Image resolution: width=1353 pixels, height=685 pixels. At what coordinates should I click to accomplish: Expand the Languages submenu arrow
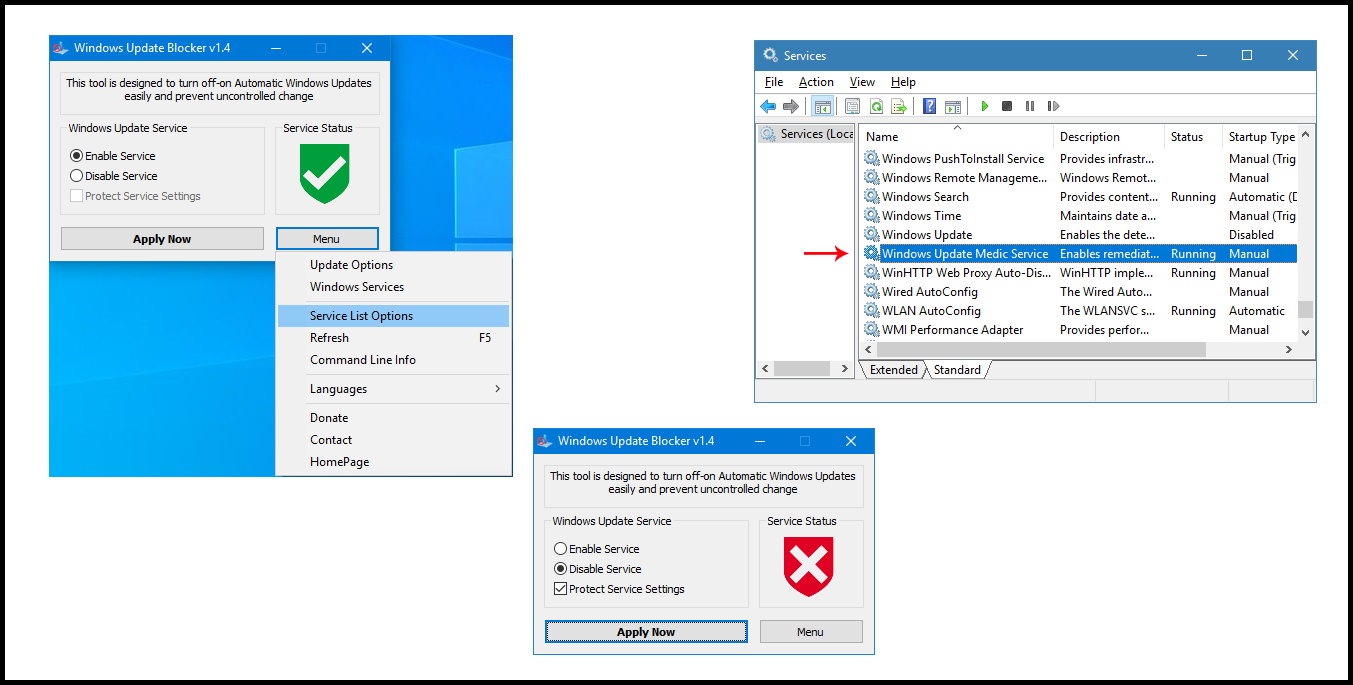498,389
